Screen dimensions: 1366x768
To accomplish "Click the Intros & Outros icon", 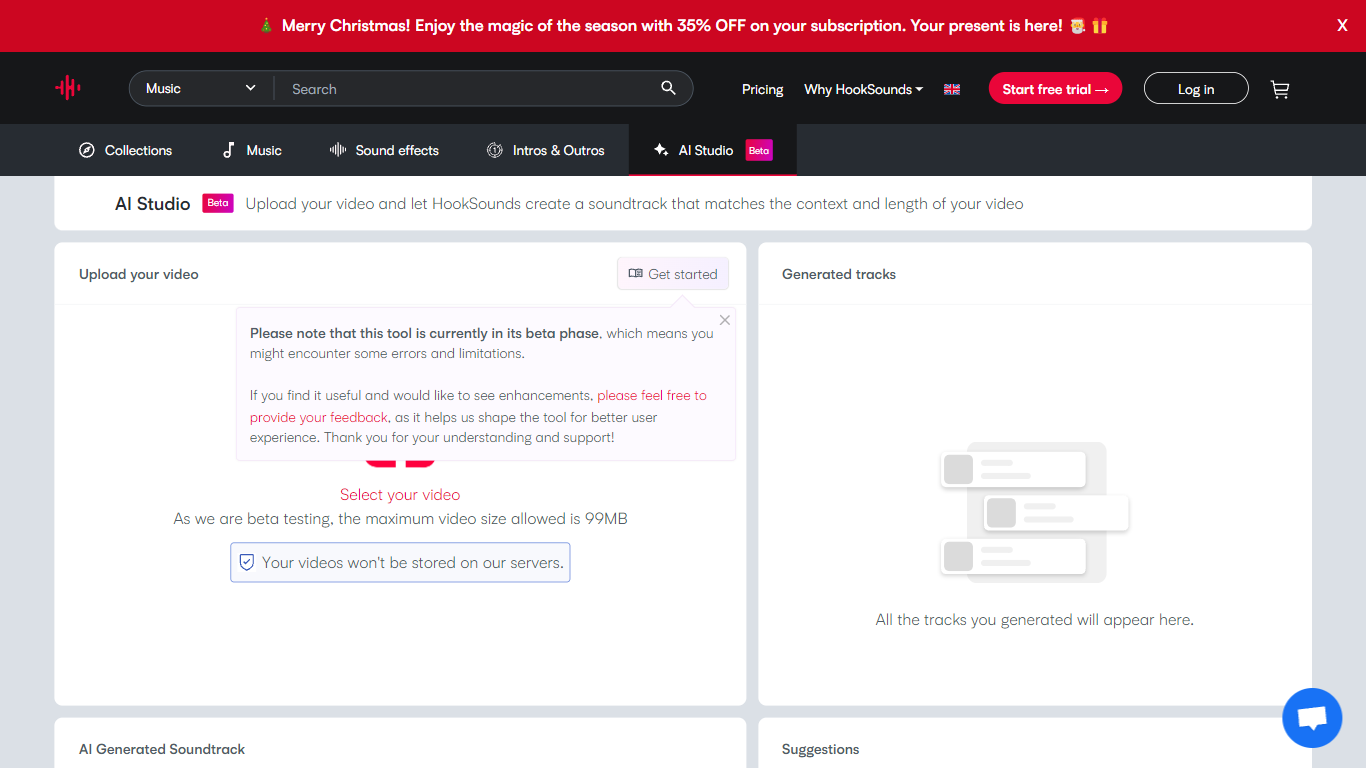I will pos(495,150).
